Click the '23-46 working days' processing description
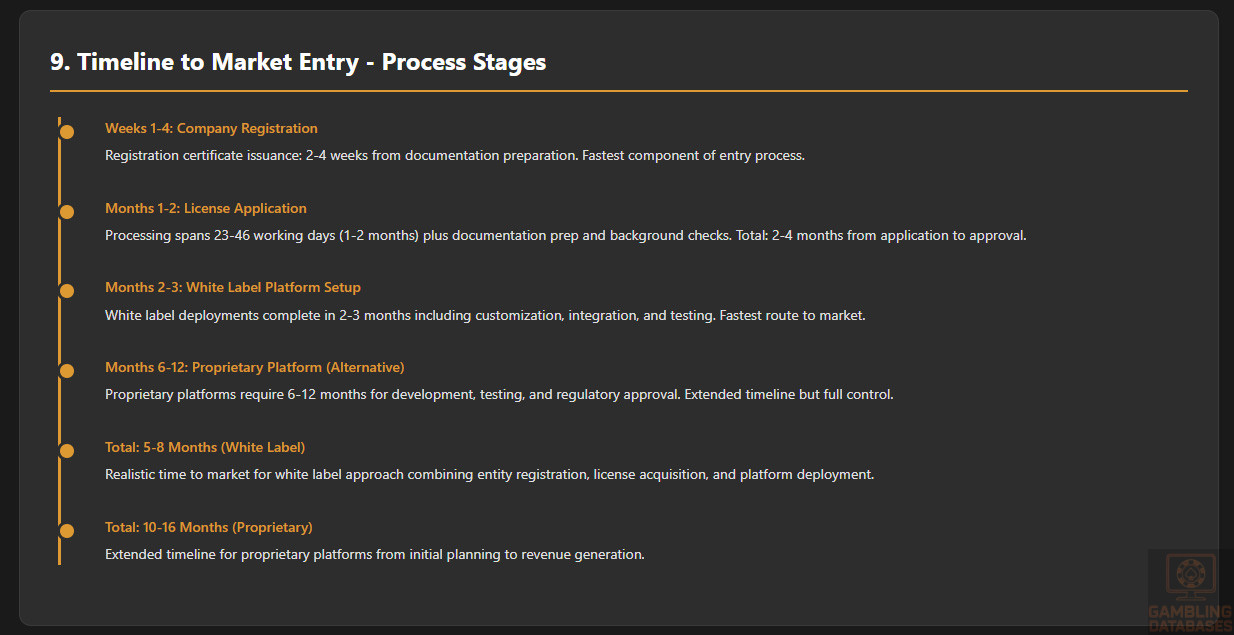This screenshot has height=635, width=1234. (x=566, y=236)
